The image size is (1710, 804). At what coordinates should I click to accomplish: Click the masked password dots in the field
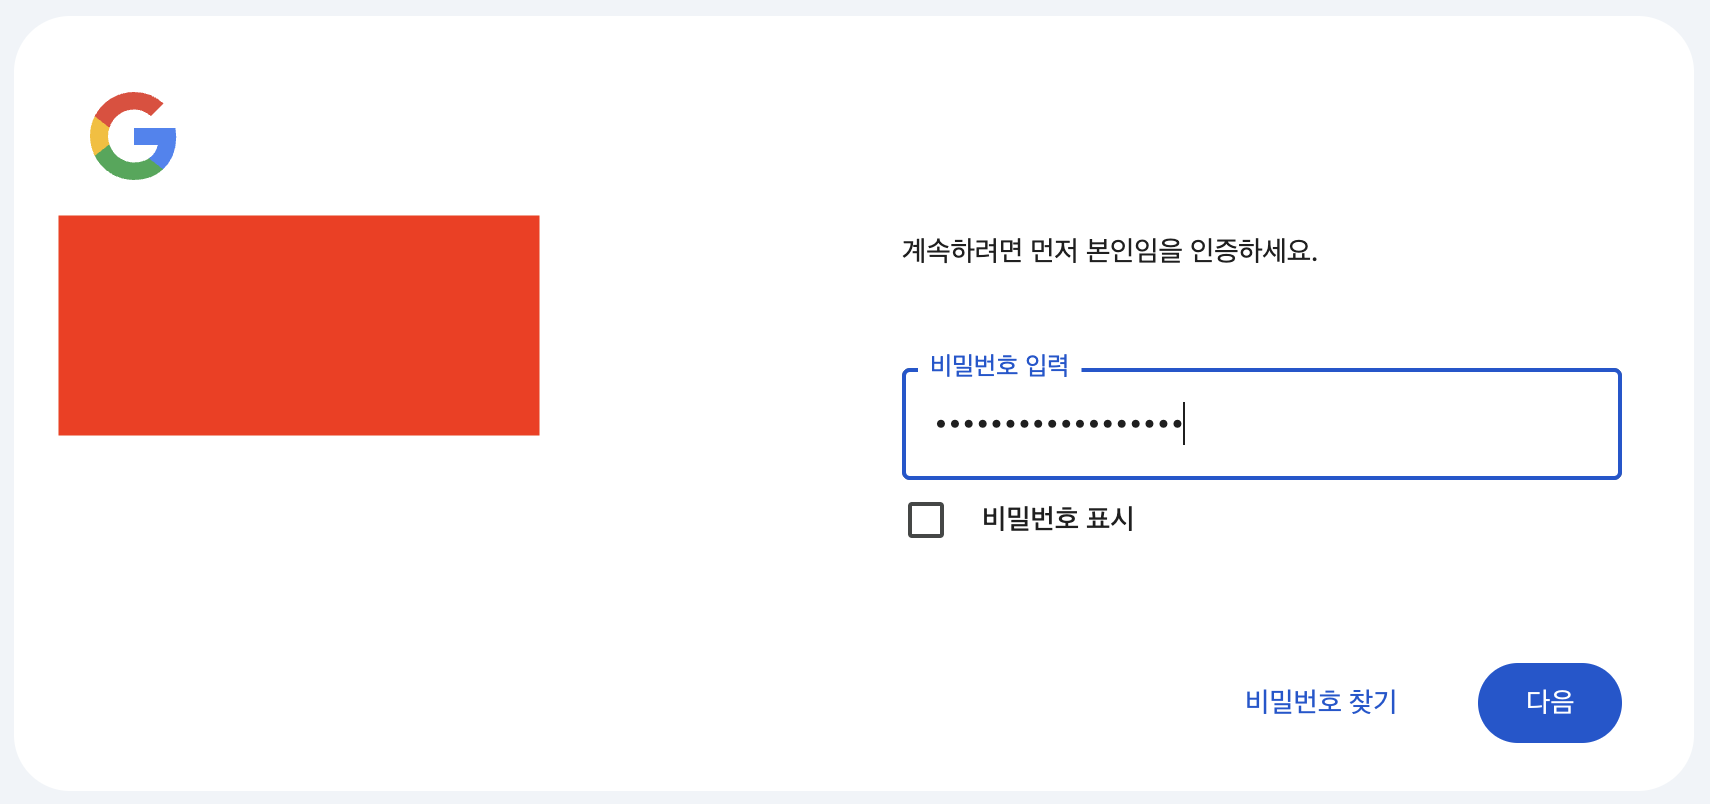[x=1055, y=425]
